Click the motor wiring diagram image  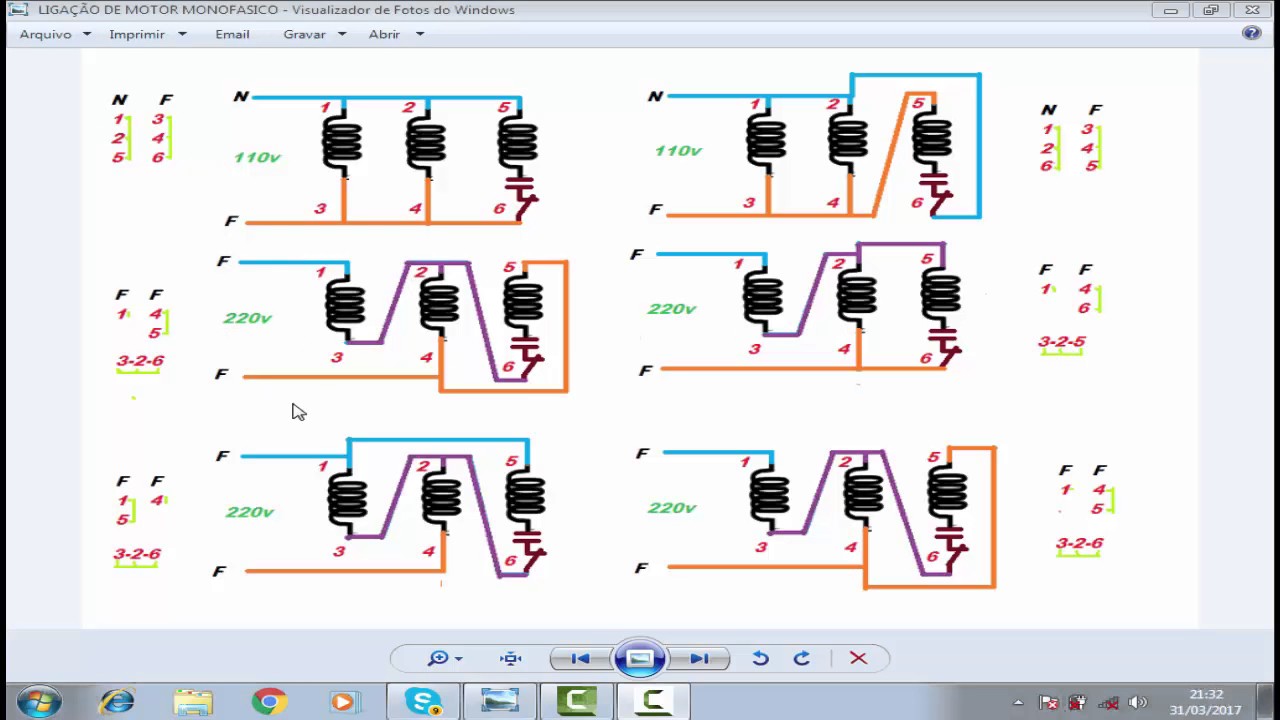pyautogui.click(x=640, y=338)
